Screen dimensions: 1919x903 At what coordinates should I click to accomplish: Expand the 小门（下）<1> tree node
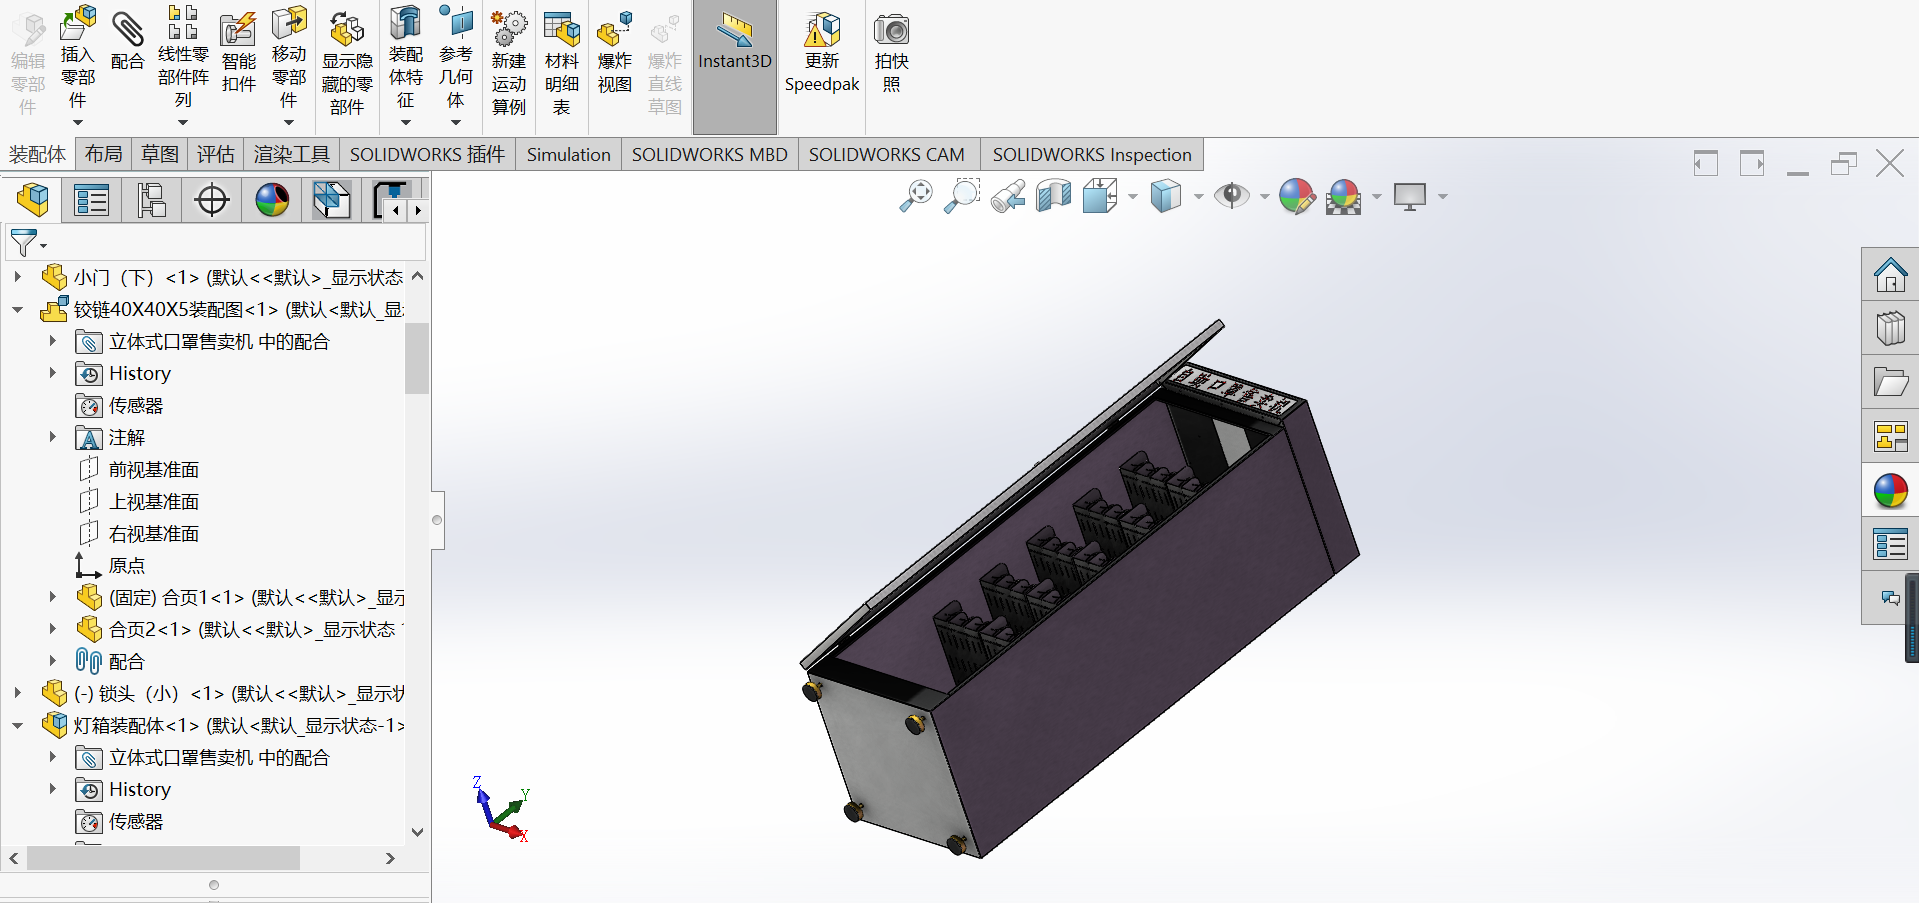pos(17,277)
